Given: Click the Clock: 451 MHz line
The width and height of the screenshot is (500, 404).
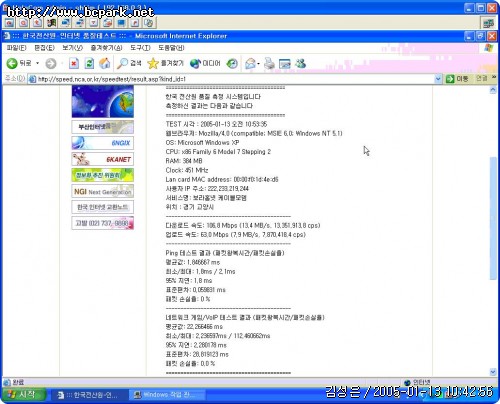Looking at the screenshot, I should tap(187, 170).
